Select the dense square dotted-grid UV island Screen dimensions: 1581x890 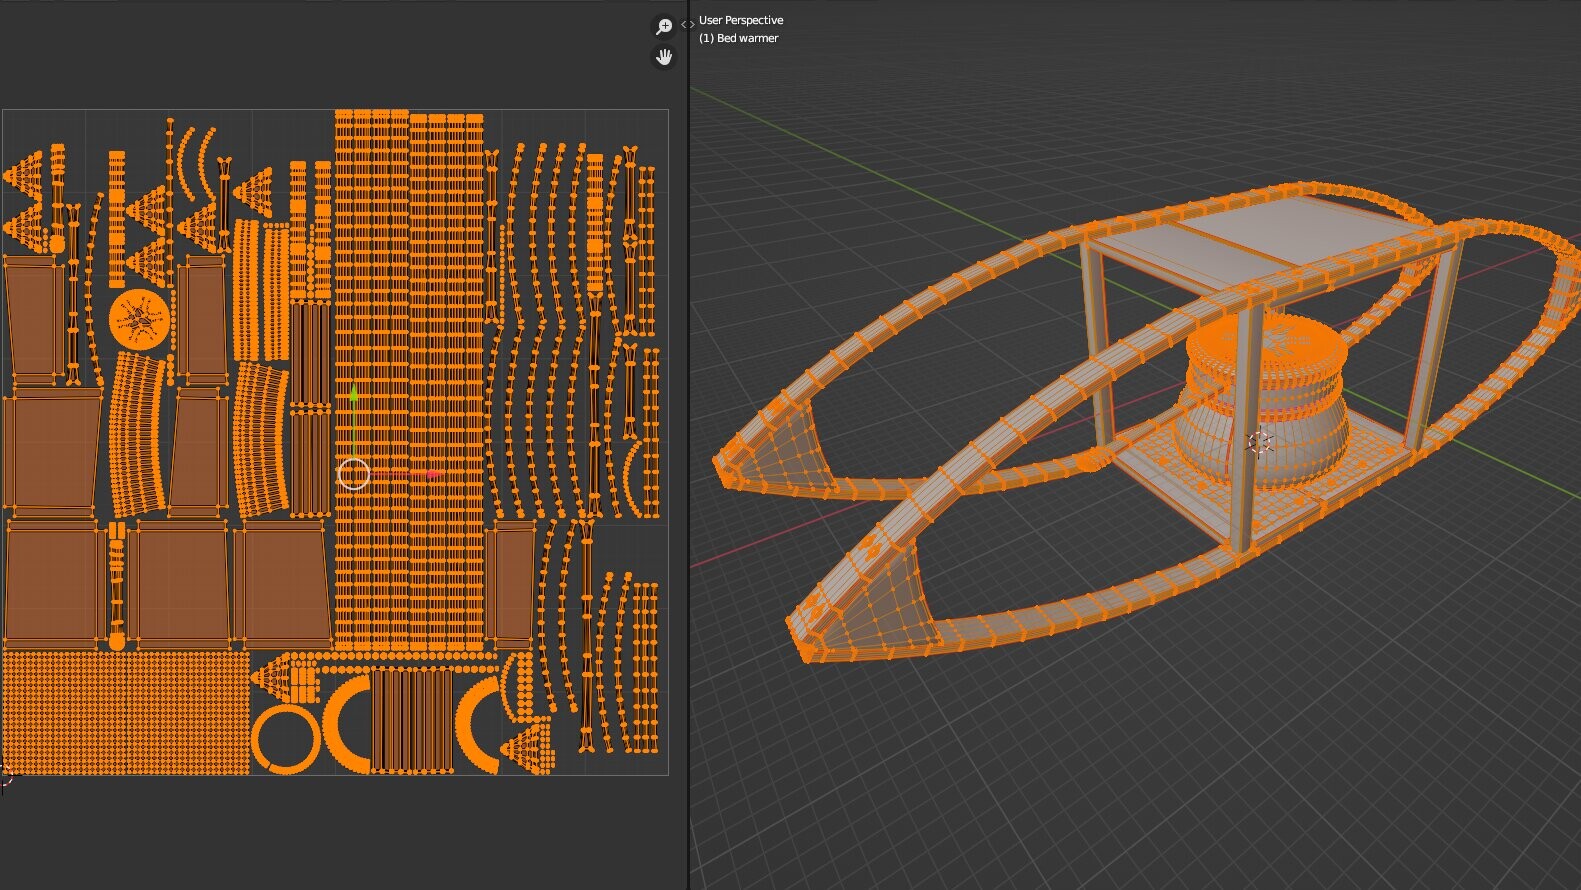126,712
